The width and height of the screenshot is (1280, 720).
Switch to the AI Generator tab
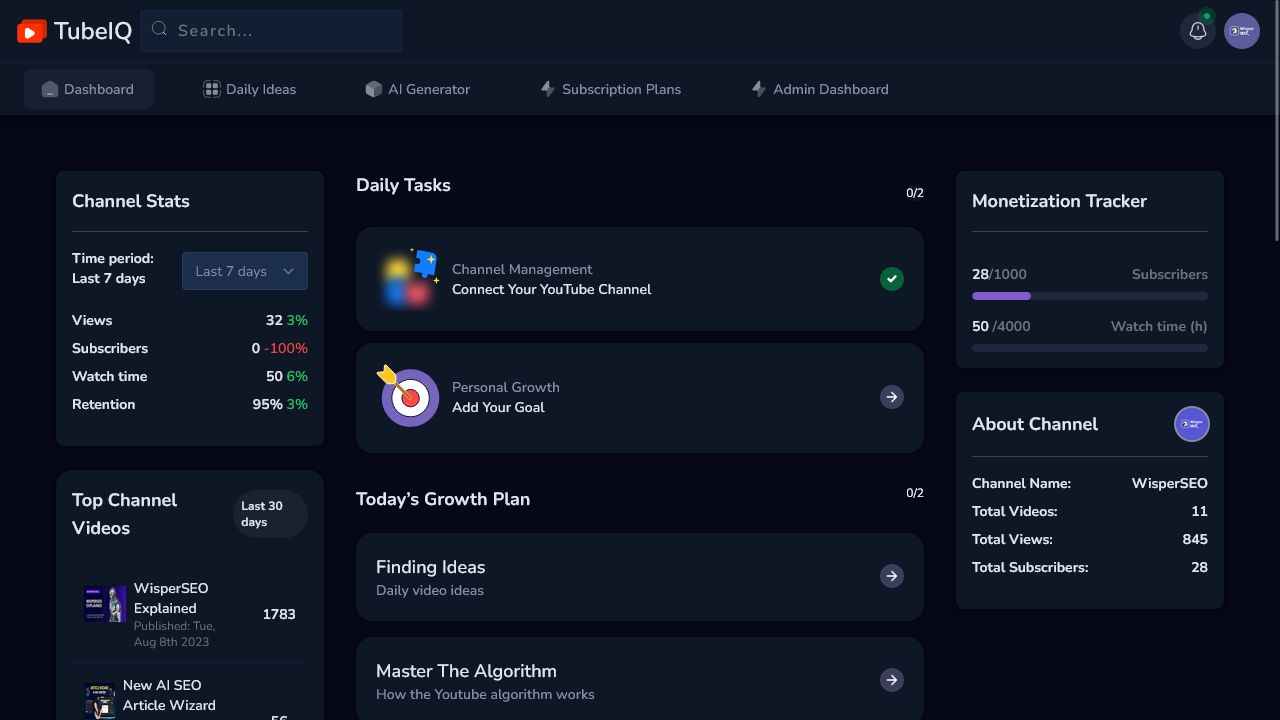(417, 89)
